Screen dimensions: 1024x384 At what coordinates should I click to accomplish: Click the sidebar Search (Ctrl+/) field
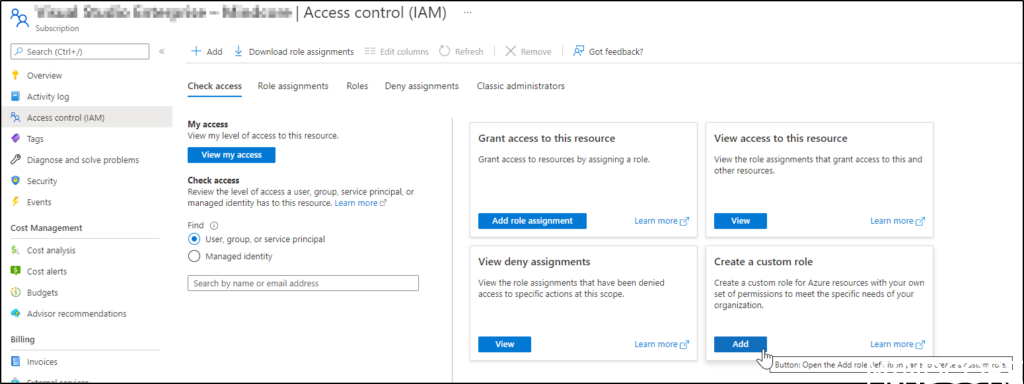(80, 52)
